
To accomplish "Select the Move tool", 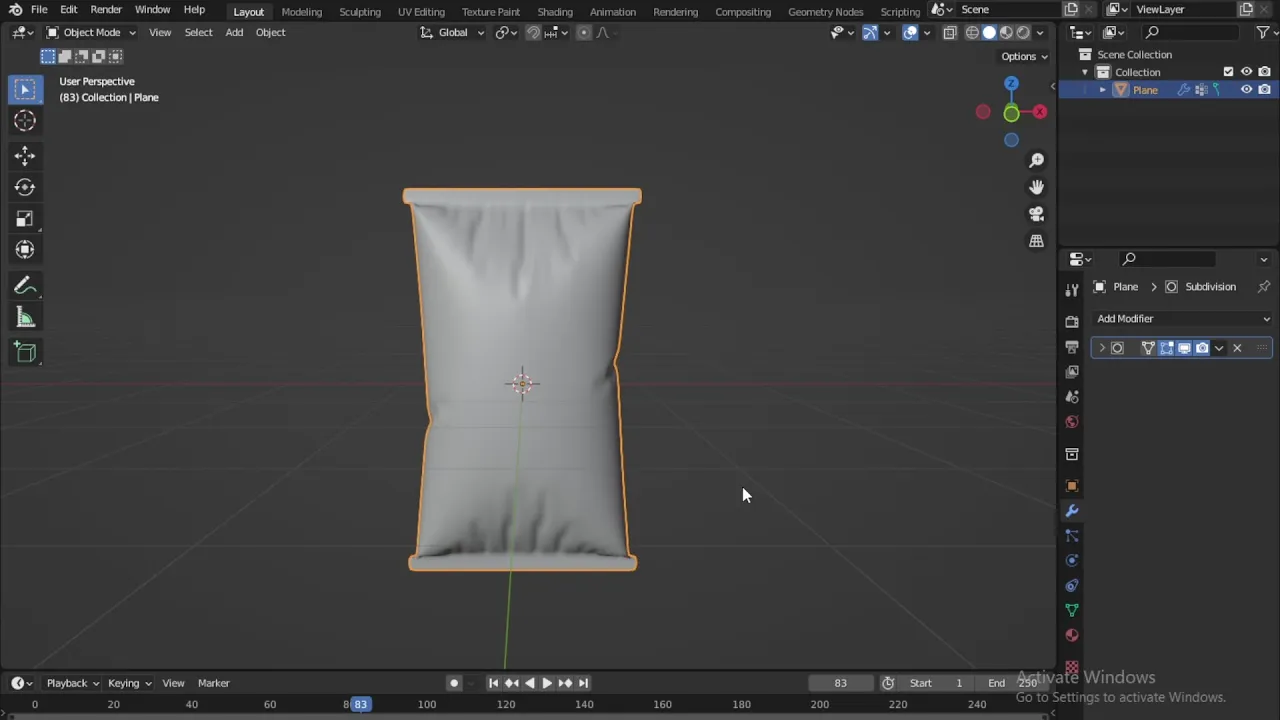I will click(25, 155).
